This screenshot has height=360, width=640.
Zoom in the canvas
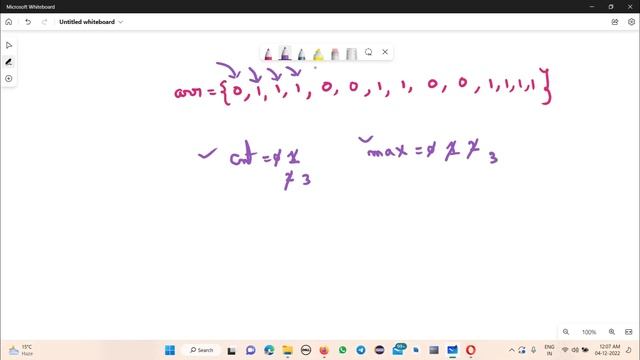point(611,332)
